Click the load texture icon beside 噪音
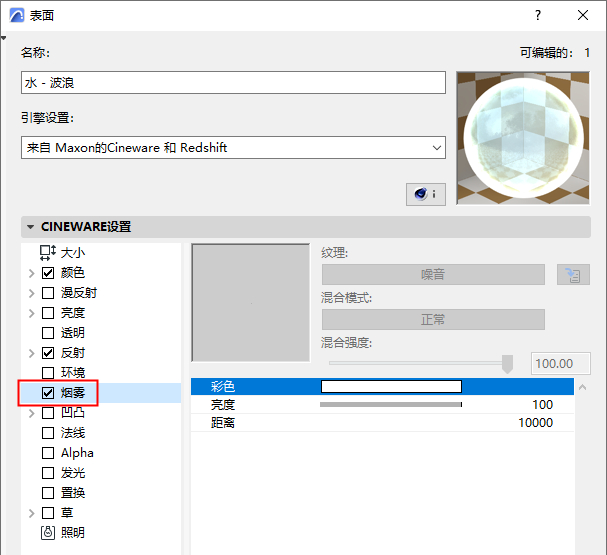607x555 pixels. [573, 275]
